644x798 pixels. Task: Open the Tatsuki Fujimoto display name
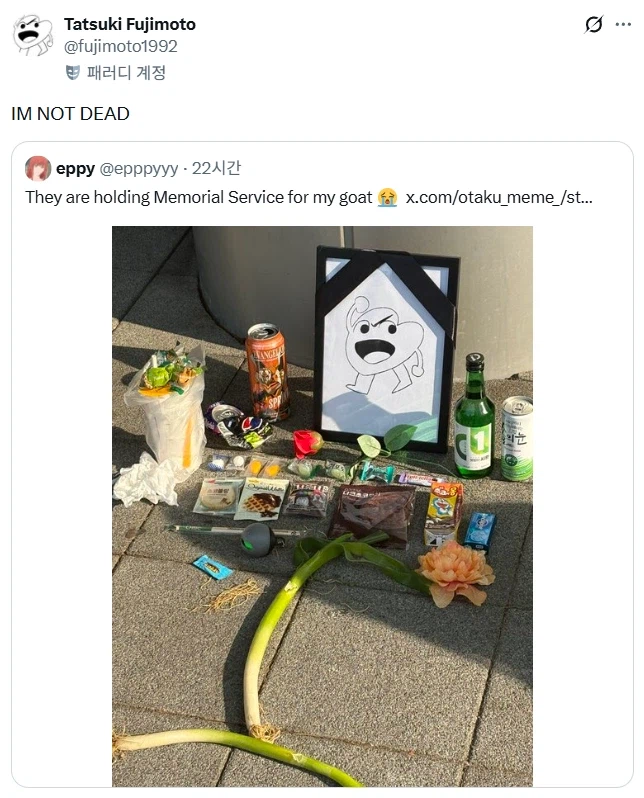[x=129, y=24]
